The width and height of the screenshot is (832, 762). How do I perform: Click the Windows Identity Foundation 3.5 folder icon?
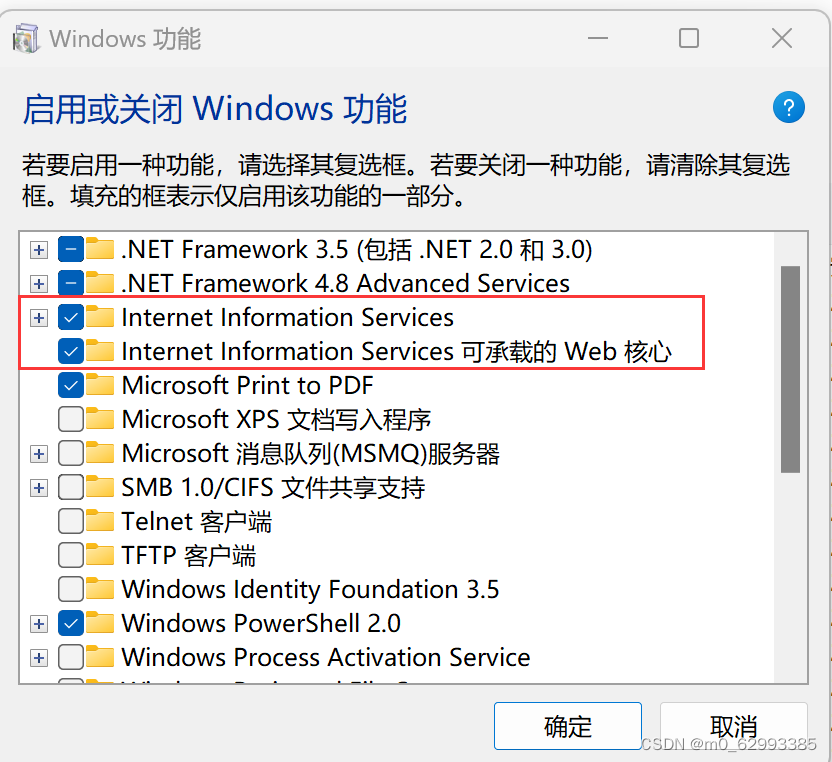click(100, 589)
